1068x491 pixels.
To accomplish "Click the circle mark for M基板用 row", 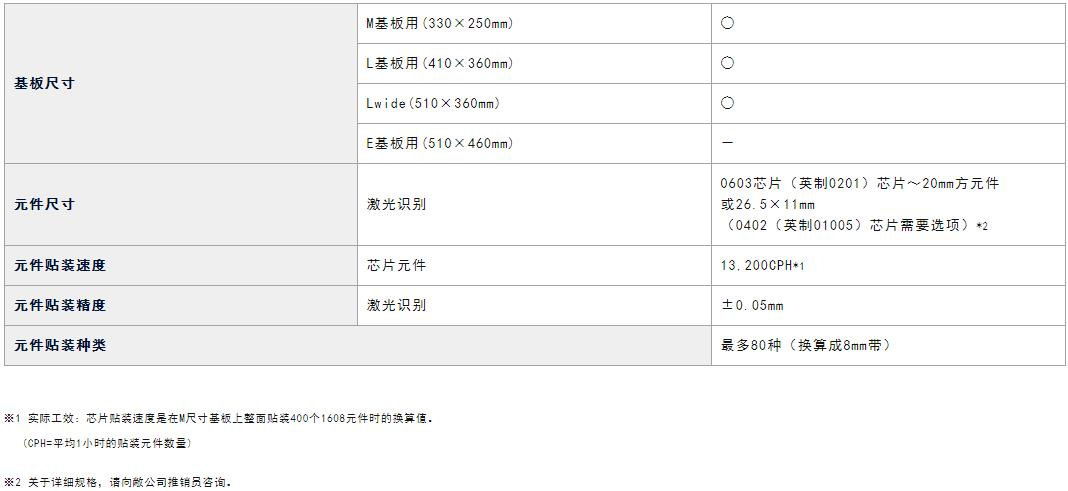I will (727, 23).
